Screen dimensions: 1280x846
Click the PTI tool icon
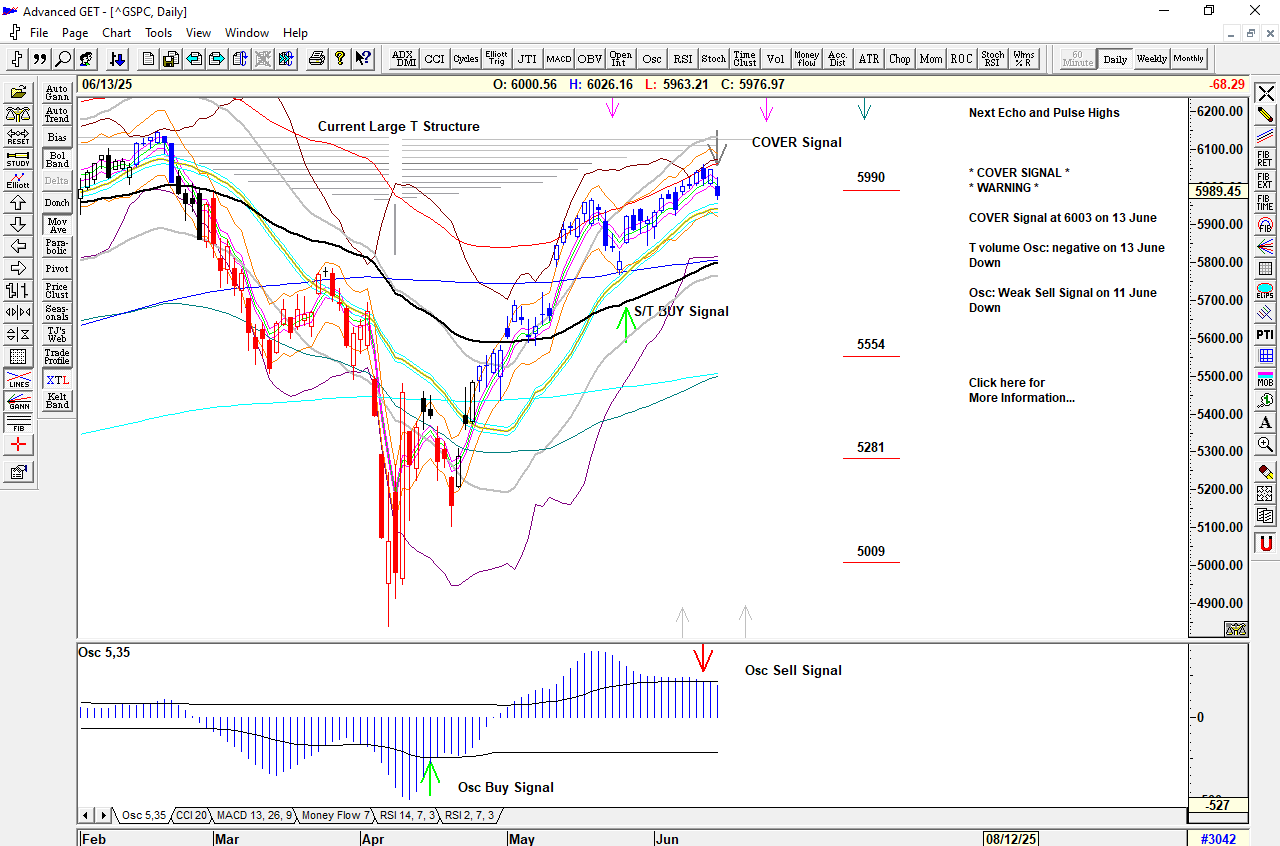(1266, 334)
